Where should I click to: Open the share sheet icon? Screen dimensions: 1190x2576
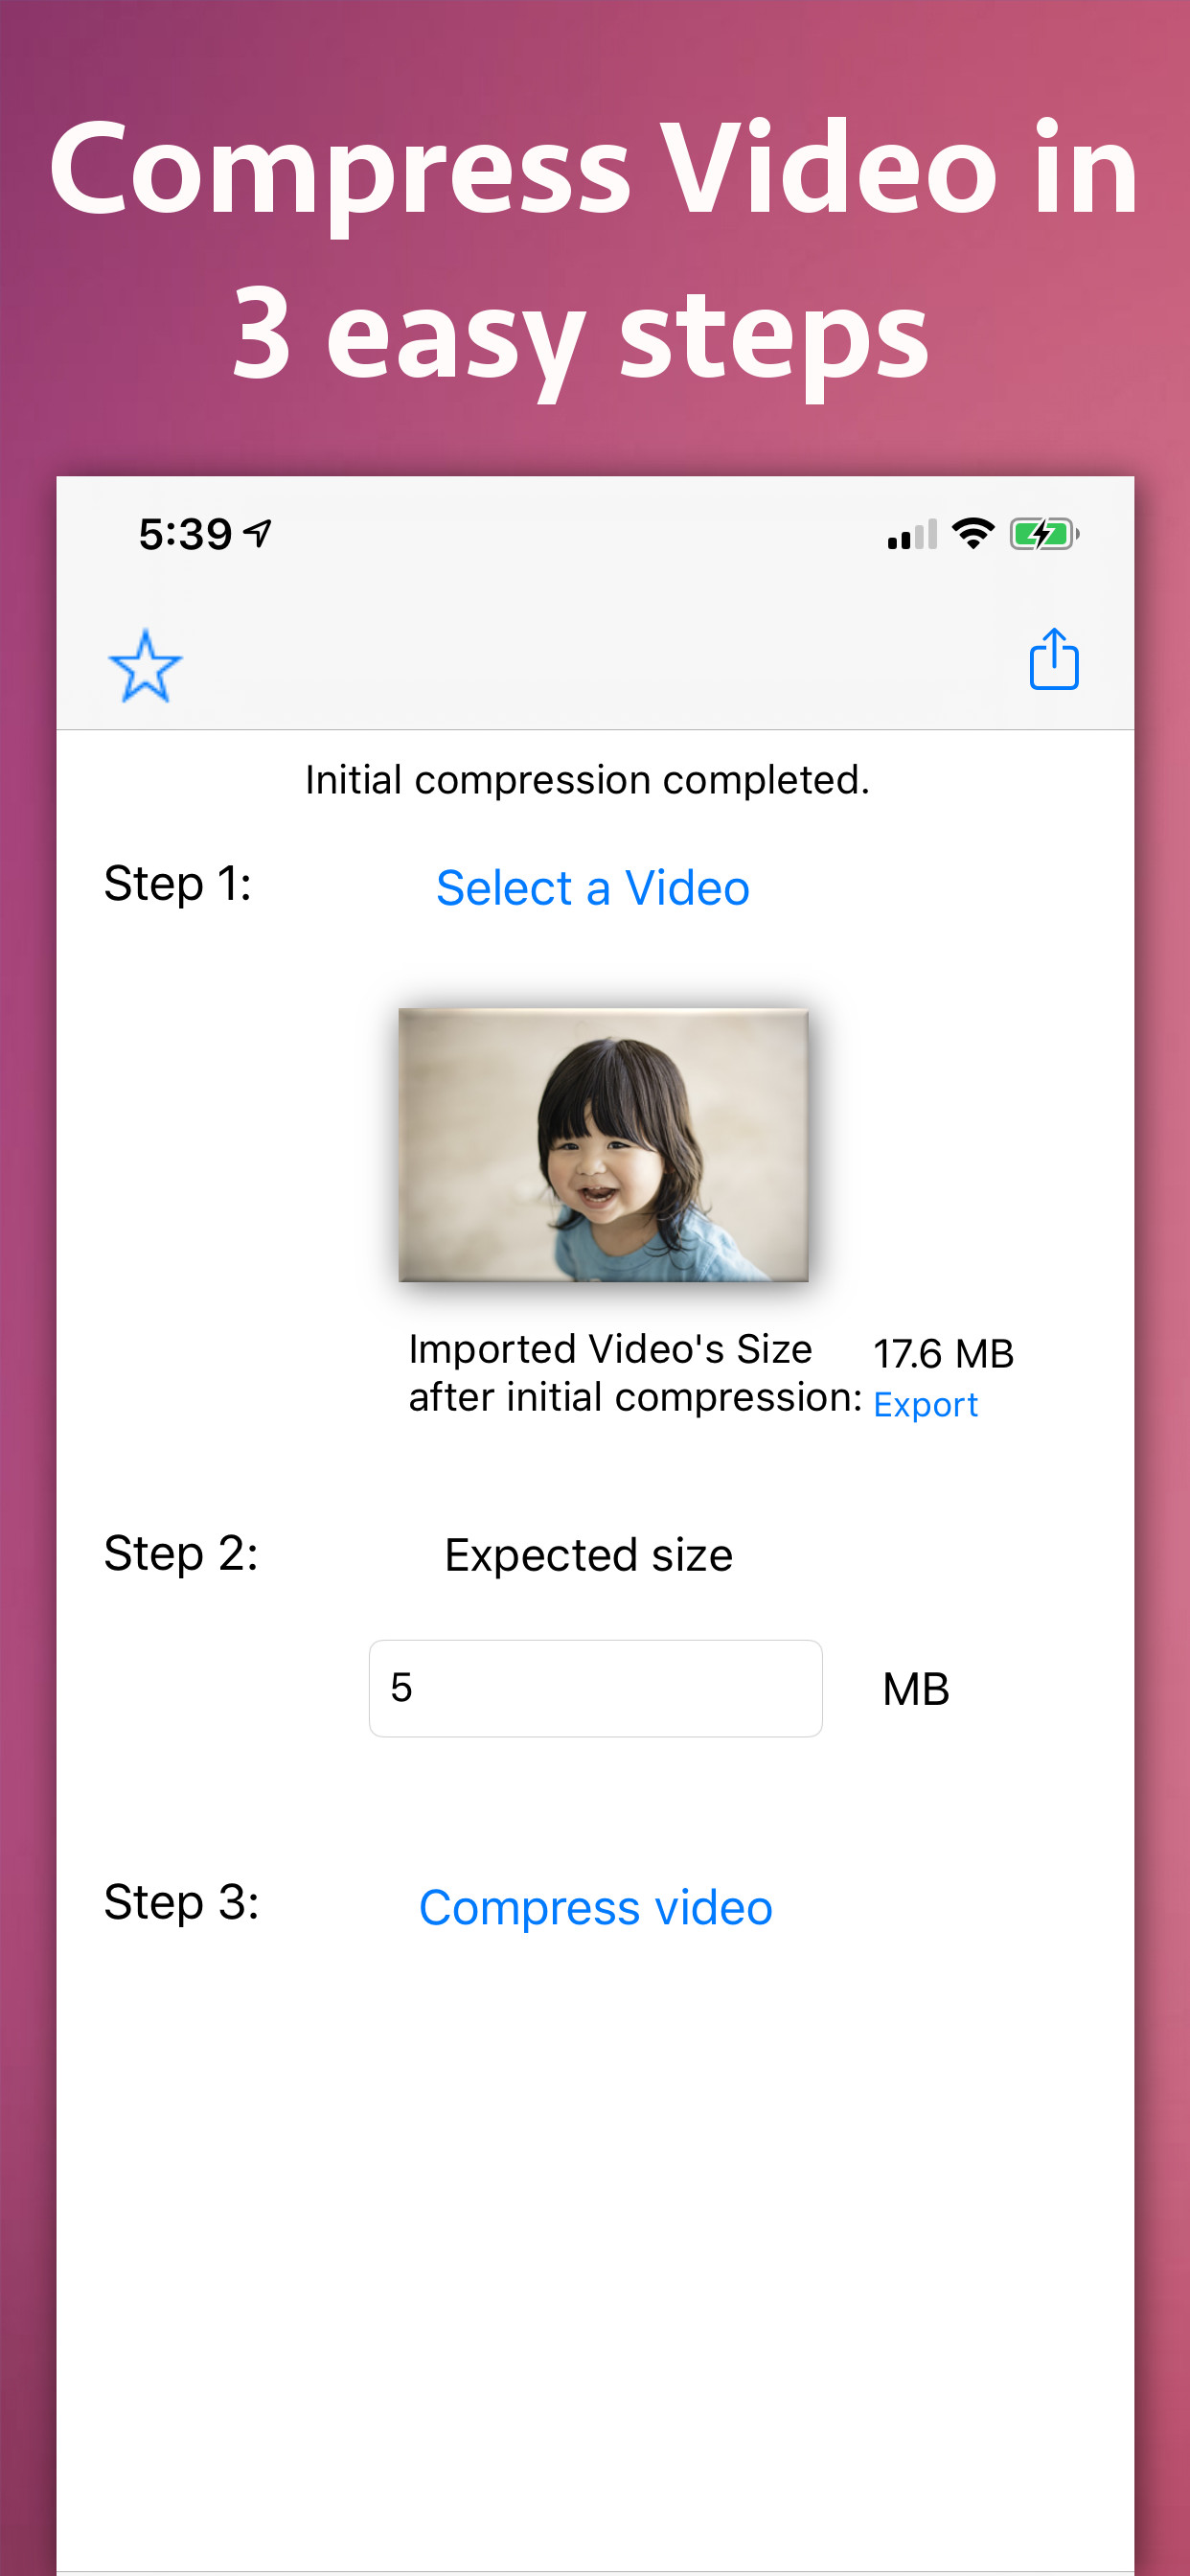pos(1053,660)
